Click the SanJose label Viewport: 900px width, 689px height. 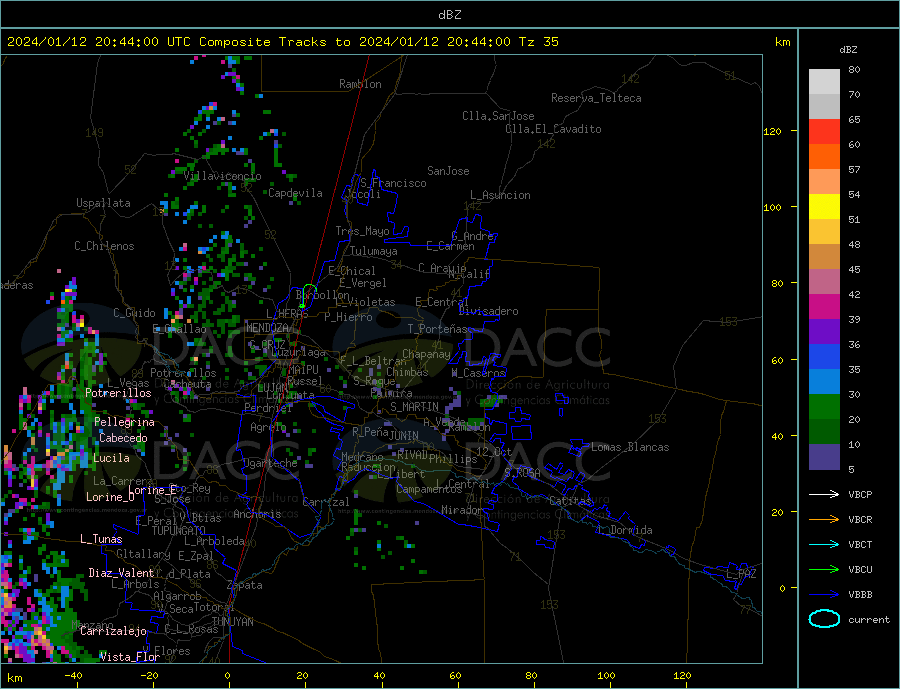point(448,171)
